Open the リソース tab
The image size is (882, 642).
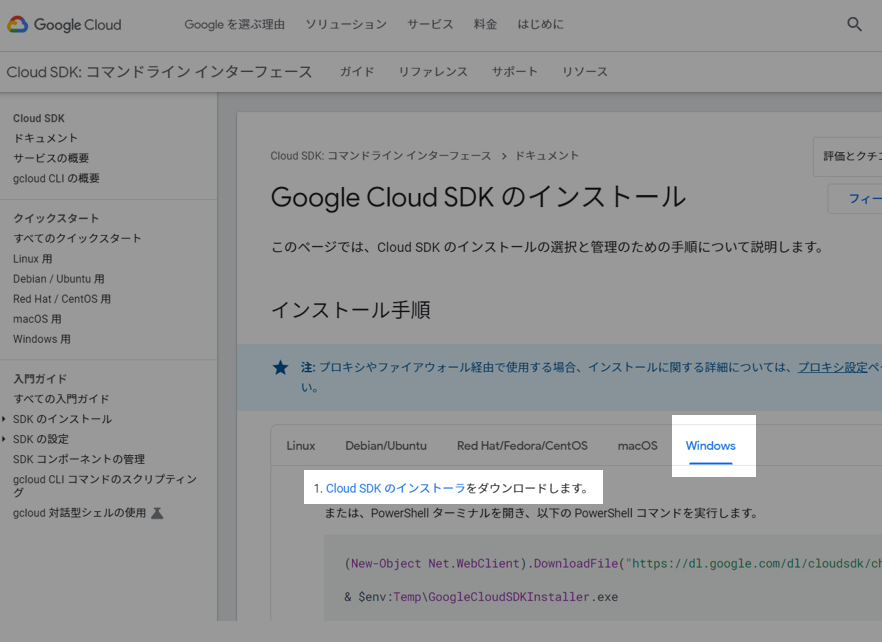(585, 71)
